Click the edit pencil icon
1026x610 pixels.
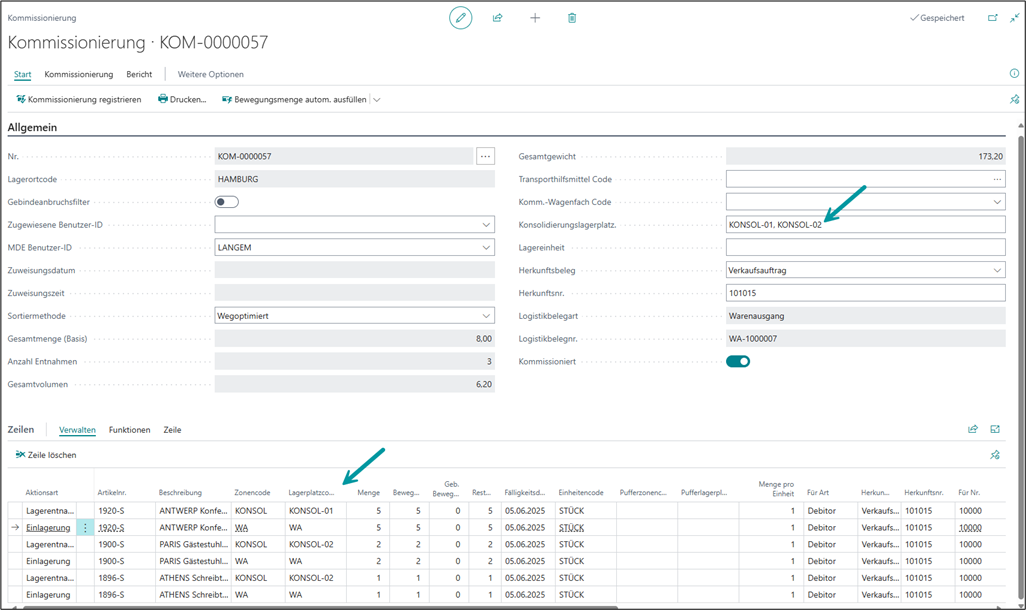pos(460,18)
